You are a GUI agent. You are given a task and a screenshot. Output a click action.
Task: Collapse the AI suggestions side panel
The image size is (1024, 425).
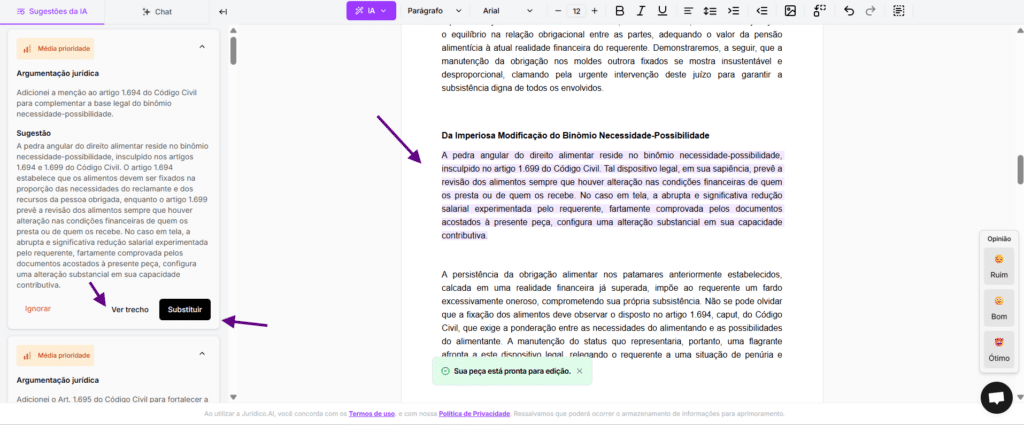(x=223, y=11)
